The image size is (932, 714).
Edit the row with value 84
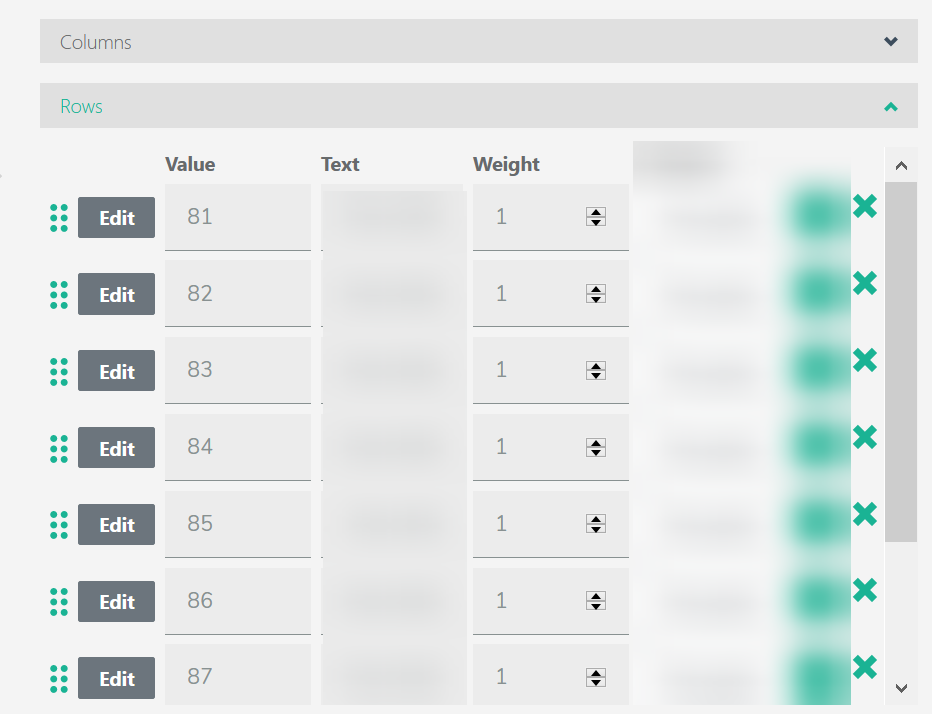point(116,448)
